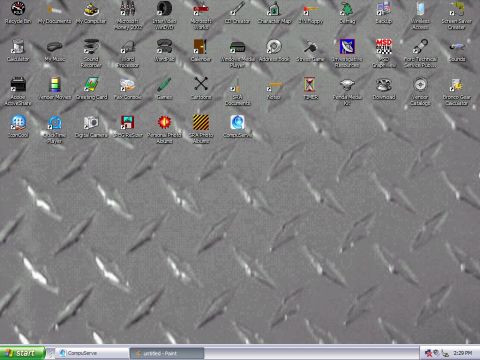Open the Games desktop icon
The width and height of the screenshot is (480, 360).
pos(164,85)
